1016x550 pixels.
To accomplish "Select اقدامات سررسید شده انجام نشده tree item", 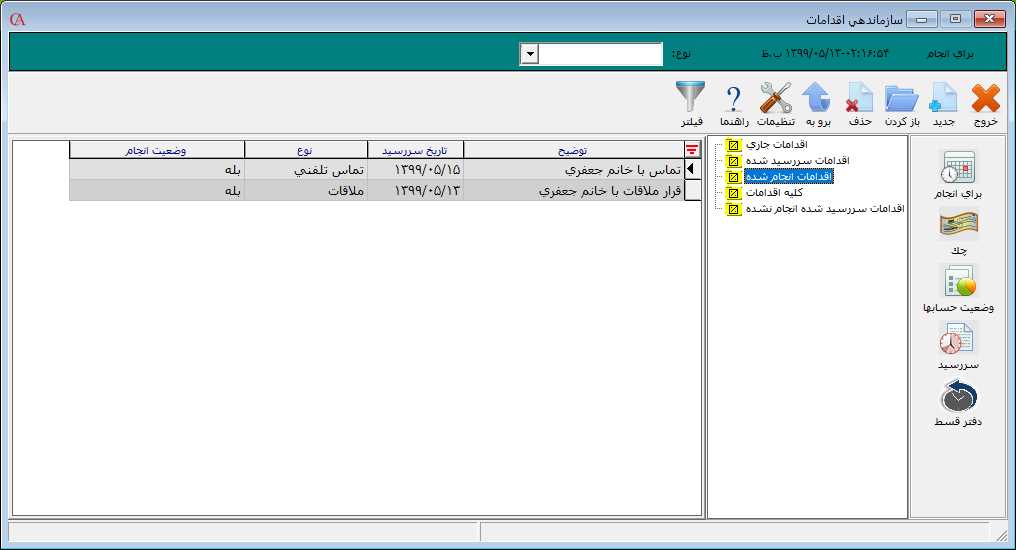I will coord(824,209).
